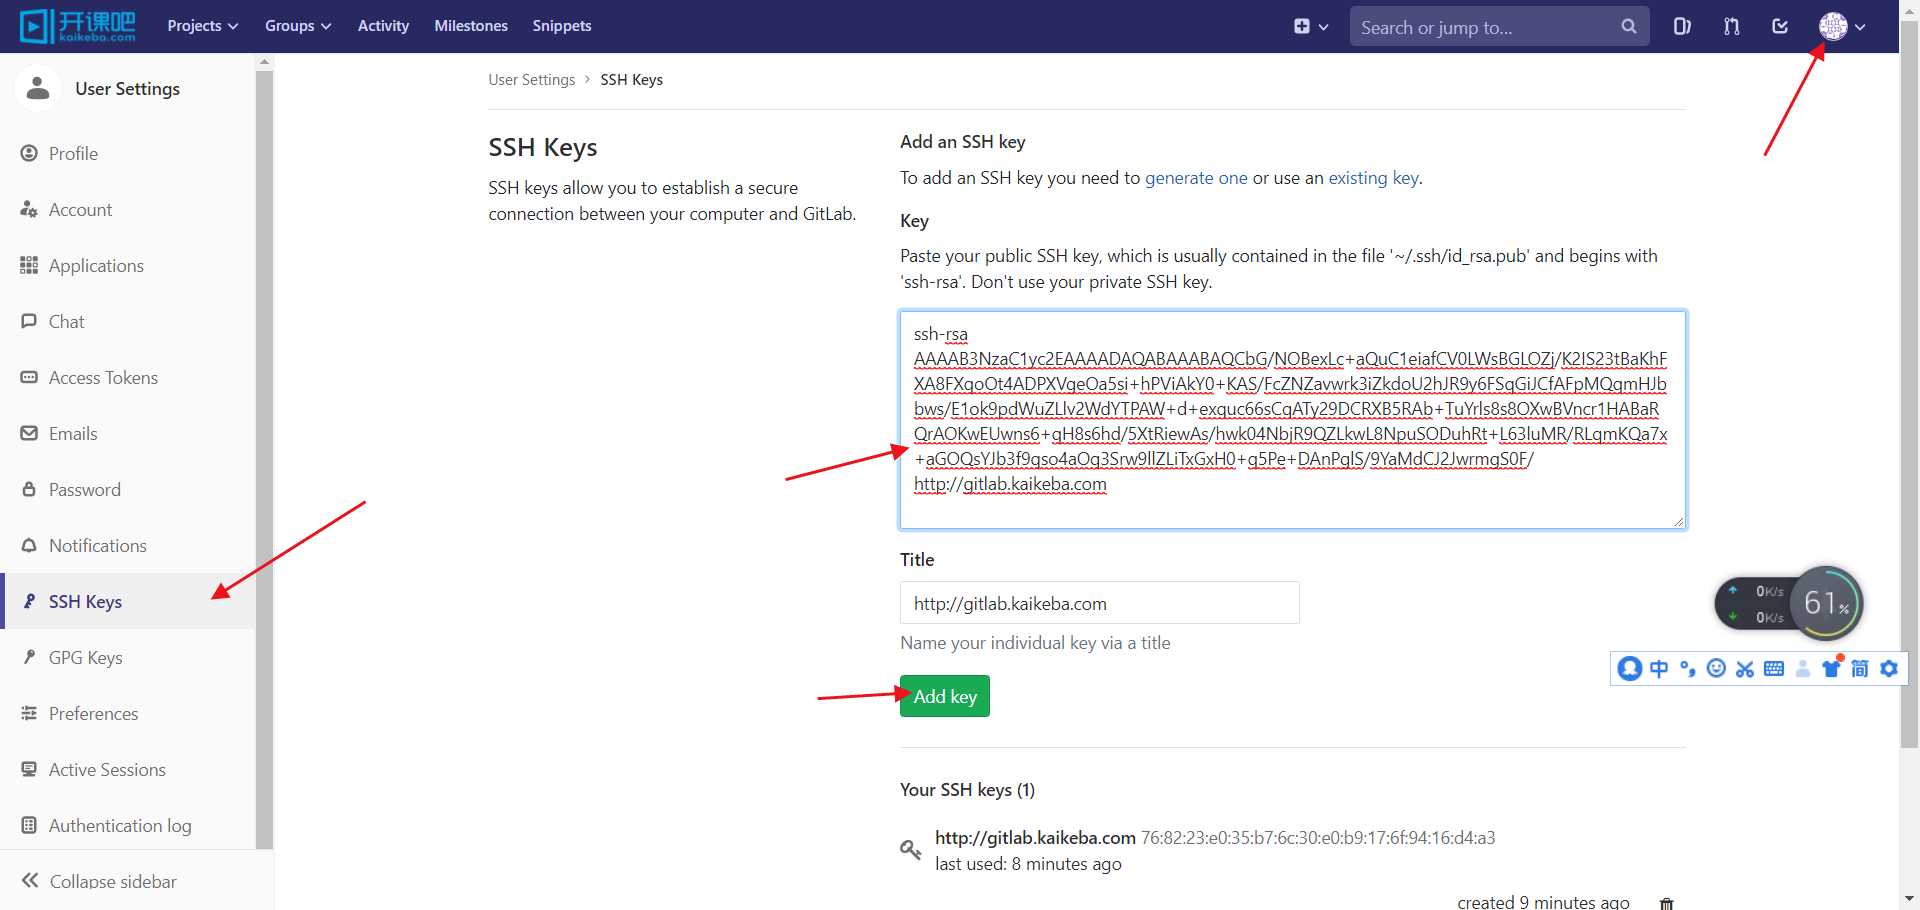Screen dimensions: 1920x910
Task: Open the new item plus dropdown
Action: 1310,27
